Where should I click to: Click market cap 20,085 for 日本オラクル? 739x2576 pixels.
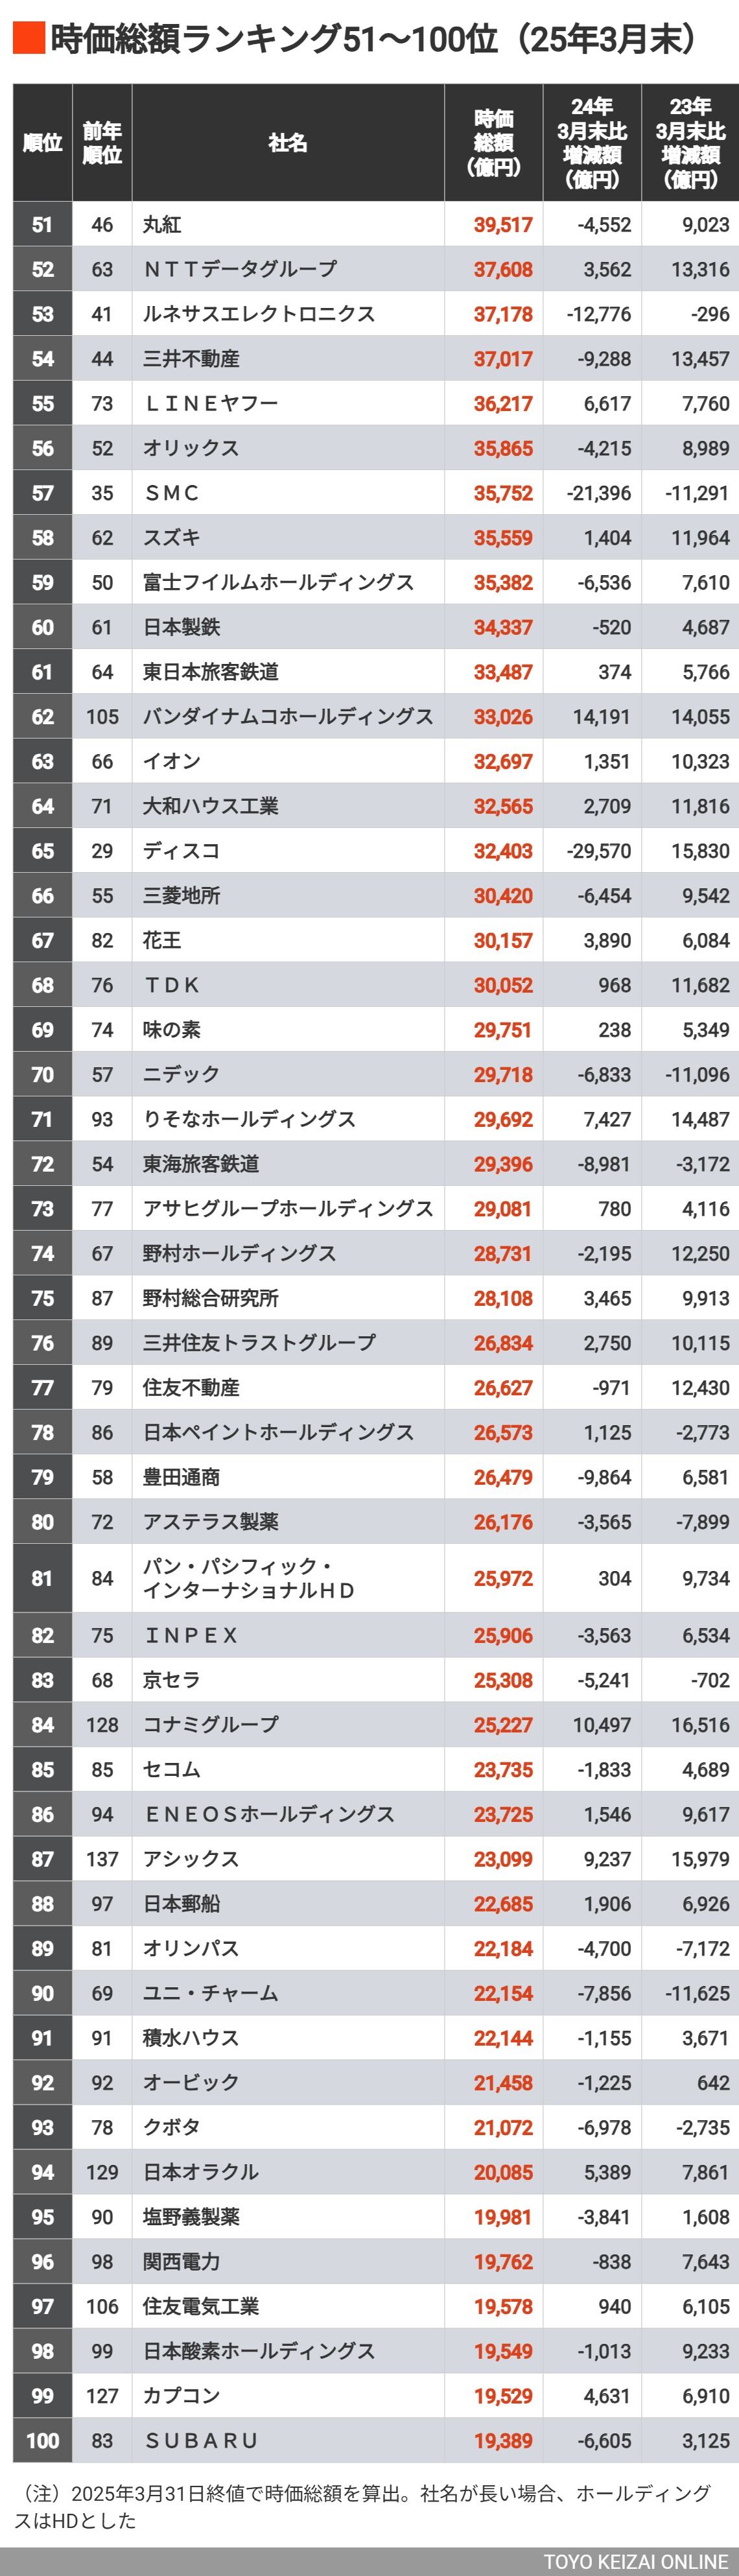tap(503, 2172)
